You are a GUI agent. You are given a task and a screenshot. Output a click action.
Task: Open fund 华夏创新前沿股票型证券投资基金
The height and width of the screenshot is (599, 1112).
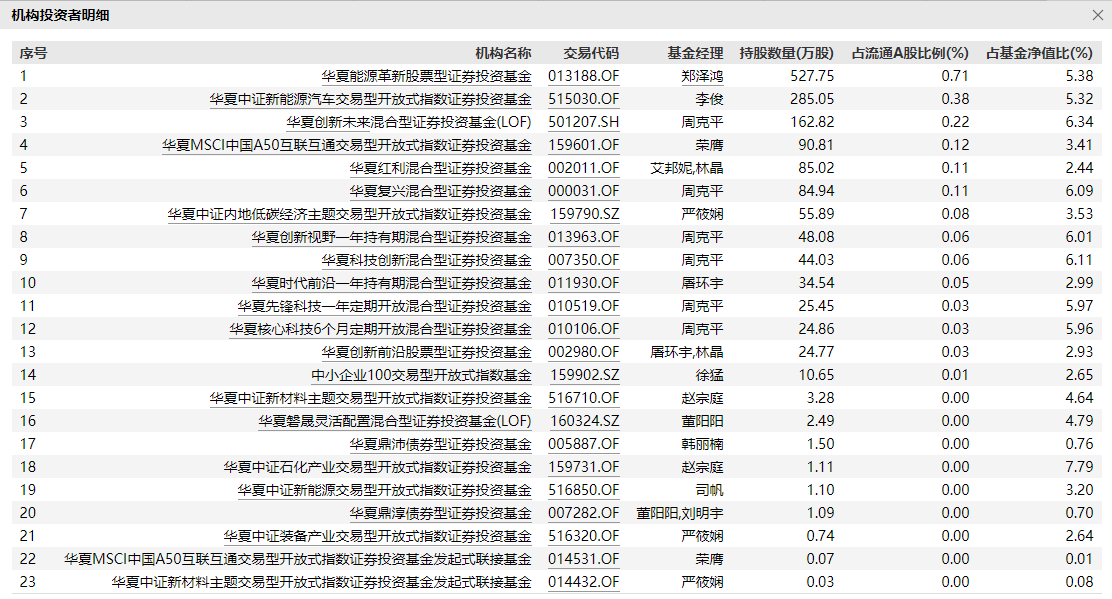pos(426,352)
